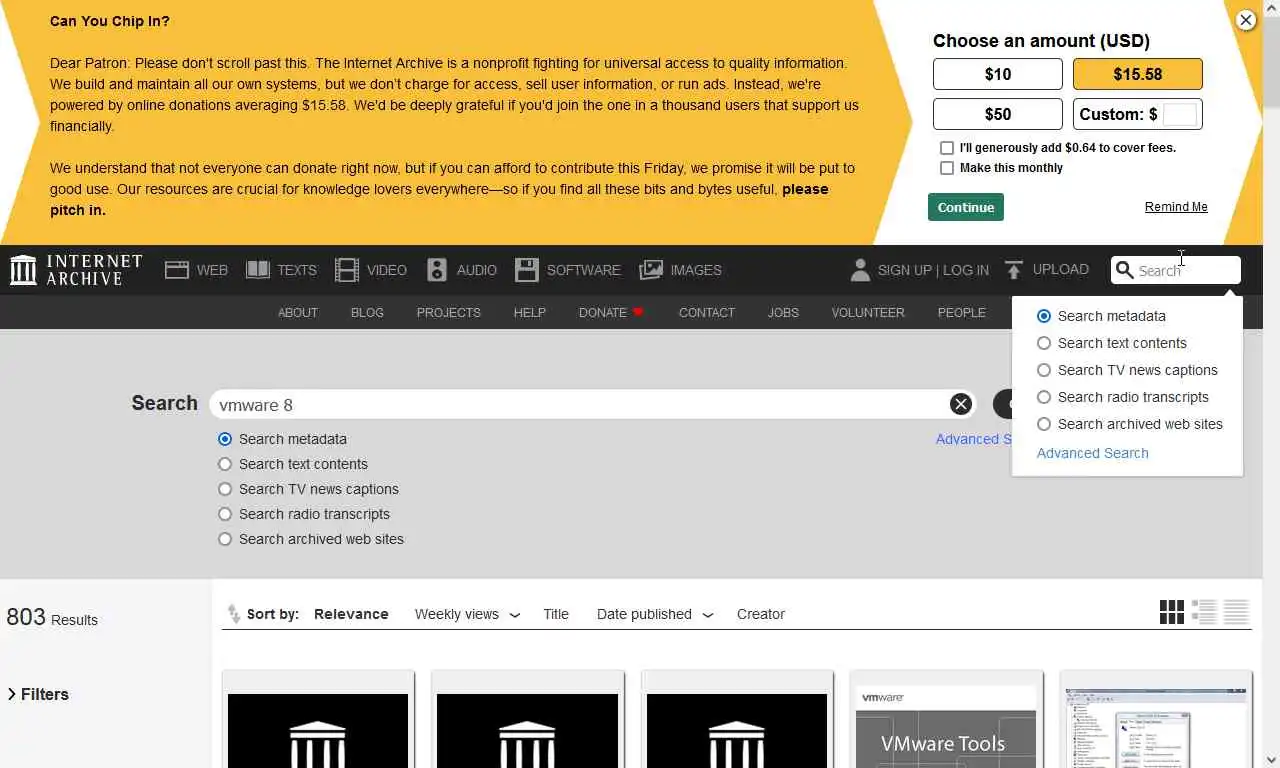The height and width of the screenshot is (768, 1280).
Task: Switch to compact list view
Action: tap(1236, 612)
